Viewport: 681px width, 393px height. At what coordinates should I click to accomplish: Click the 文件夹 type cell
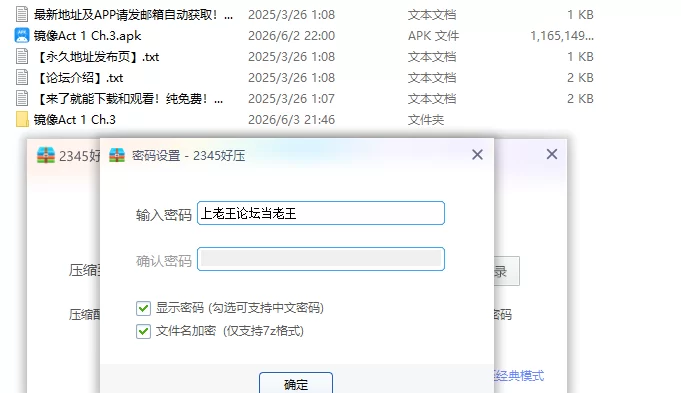pyautogui.click(x=426, y=119)
